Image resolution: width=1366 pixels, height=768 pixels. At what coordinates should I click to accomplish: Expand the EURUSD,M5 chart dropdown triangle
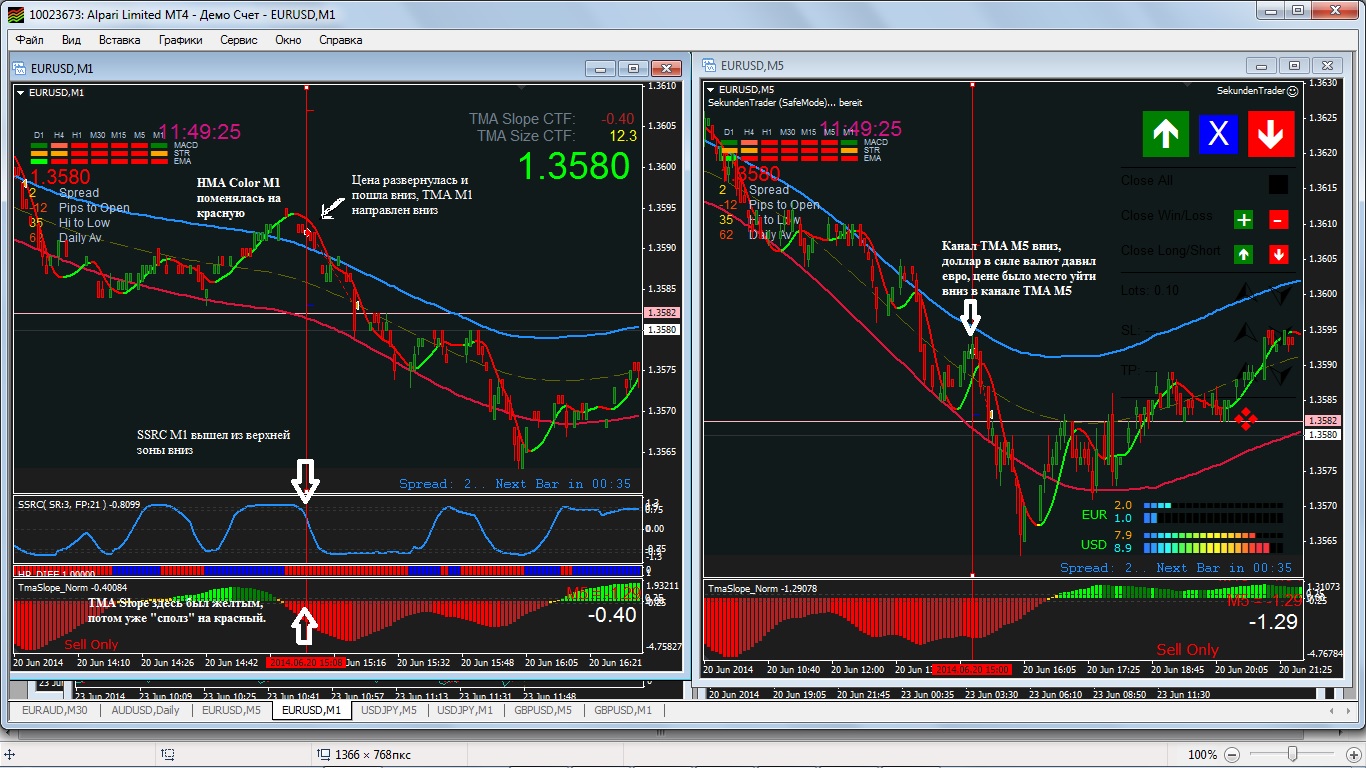click(712, 90)
